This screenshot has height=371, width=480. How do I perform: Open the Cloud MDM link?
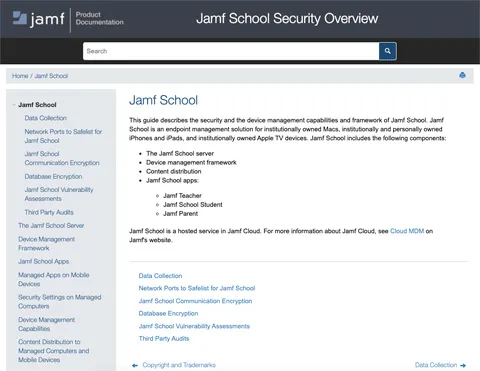(407, 231)
